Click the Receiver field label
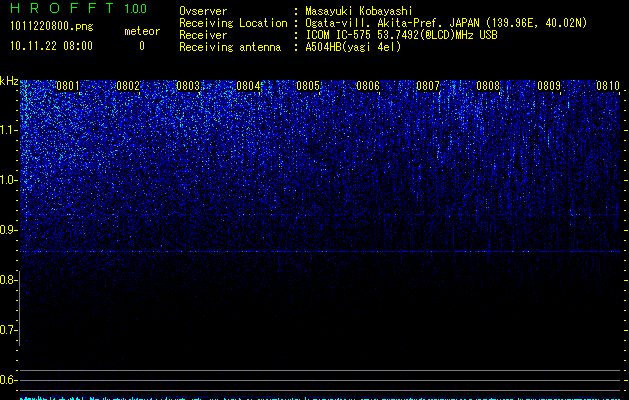Image resolution: width=629 pixels, height=400 pixels. click(x=203, y=35)
